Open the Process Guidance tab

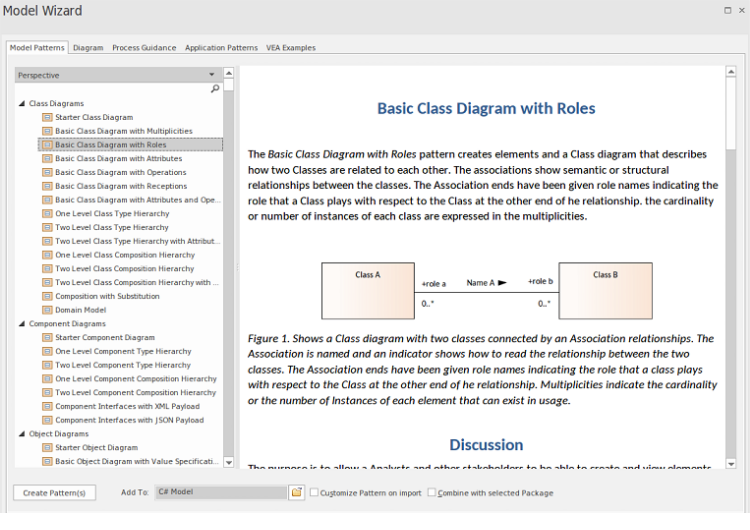click(x=144, y=48)
